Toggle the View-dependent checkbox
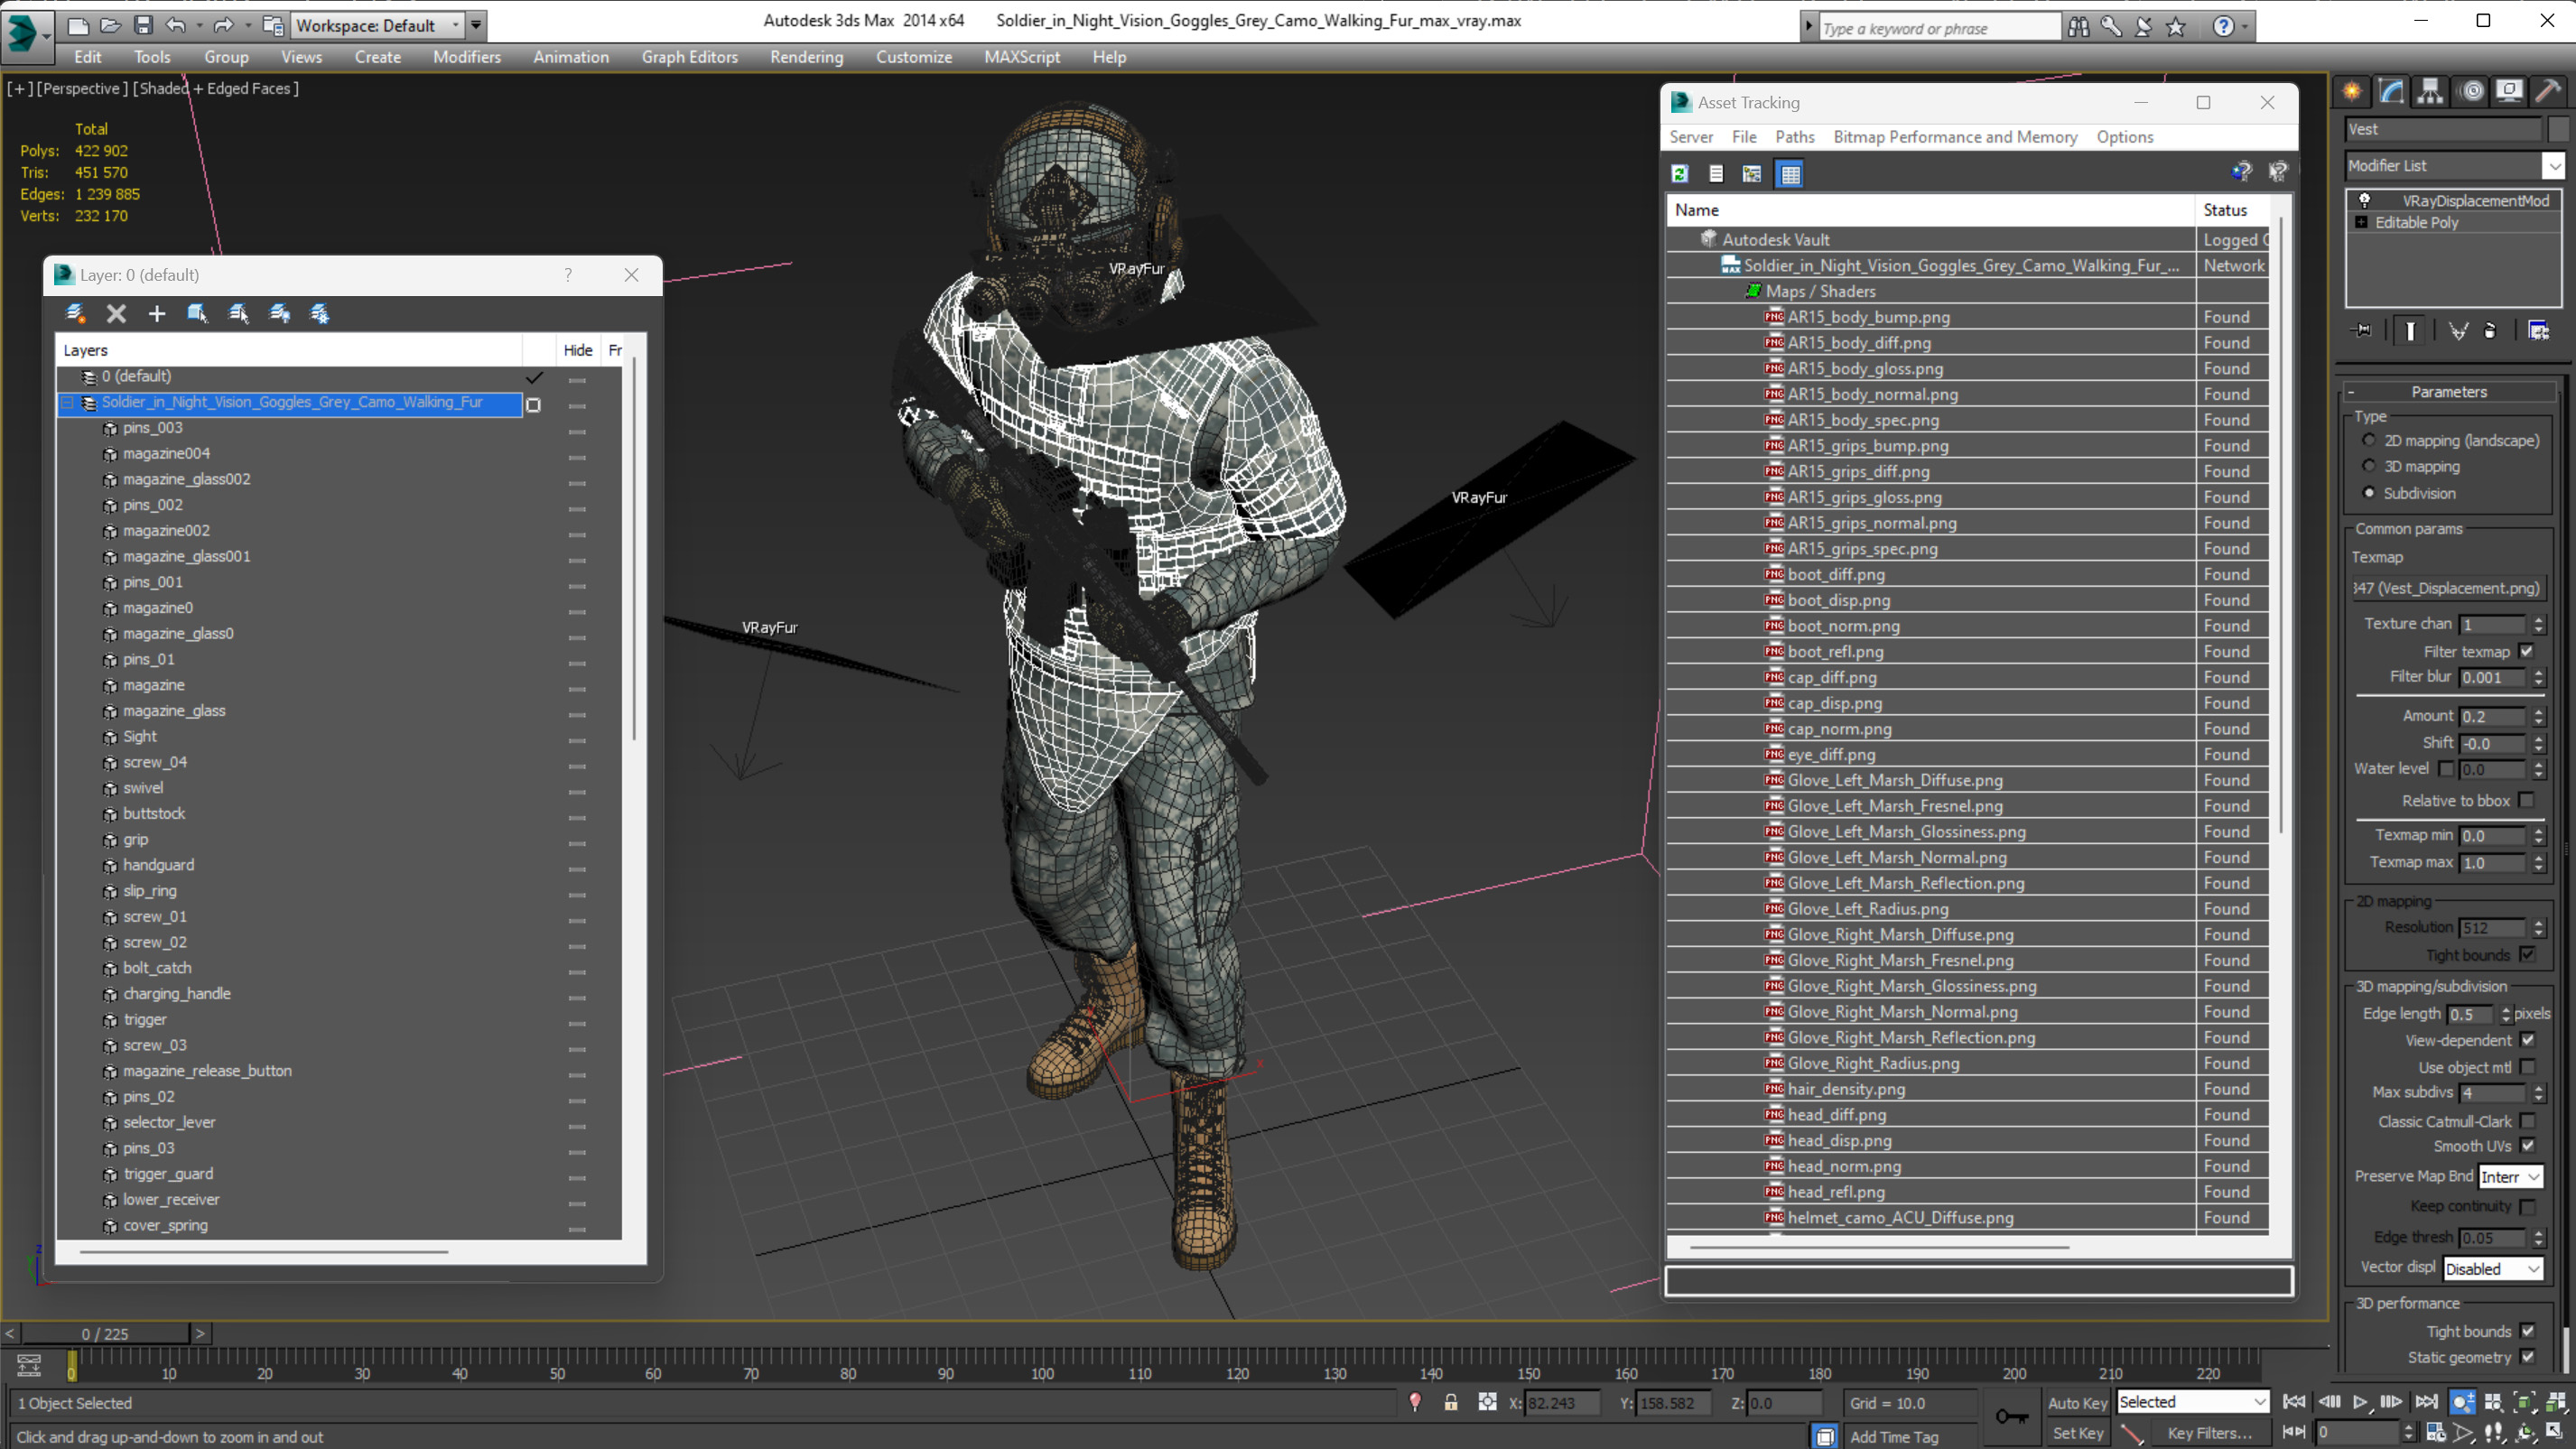Viewport: 2576px width, 1449px height. 2528,1040
